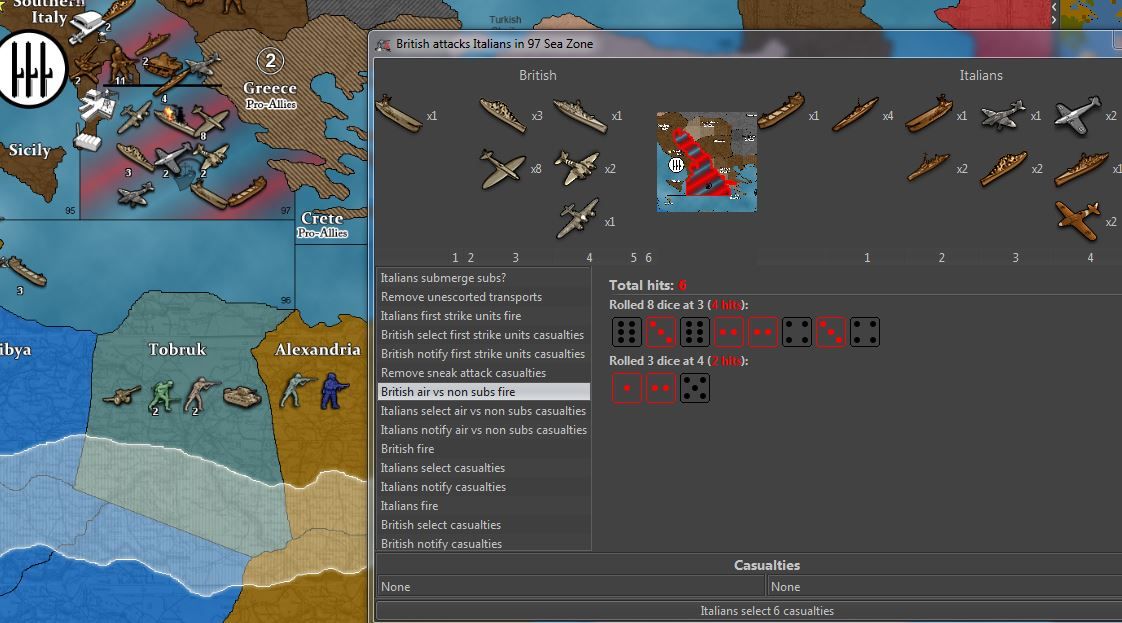Viewport: 1122px width, 623px height.
Task: Select the British fighter x8 unit icon
Action: [502, 169]
